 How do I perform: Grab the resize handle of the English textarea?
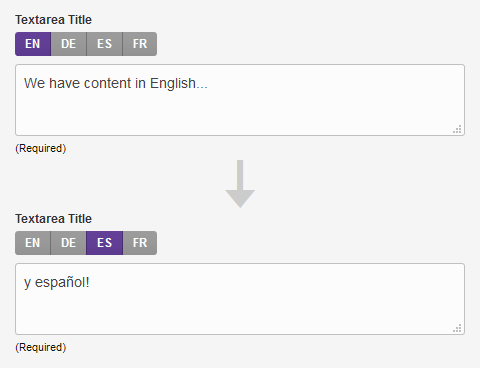(x=457, y=129)
